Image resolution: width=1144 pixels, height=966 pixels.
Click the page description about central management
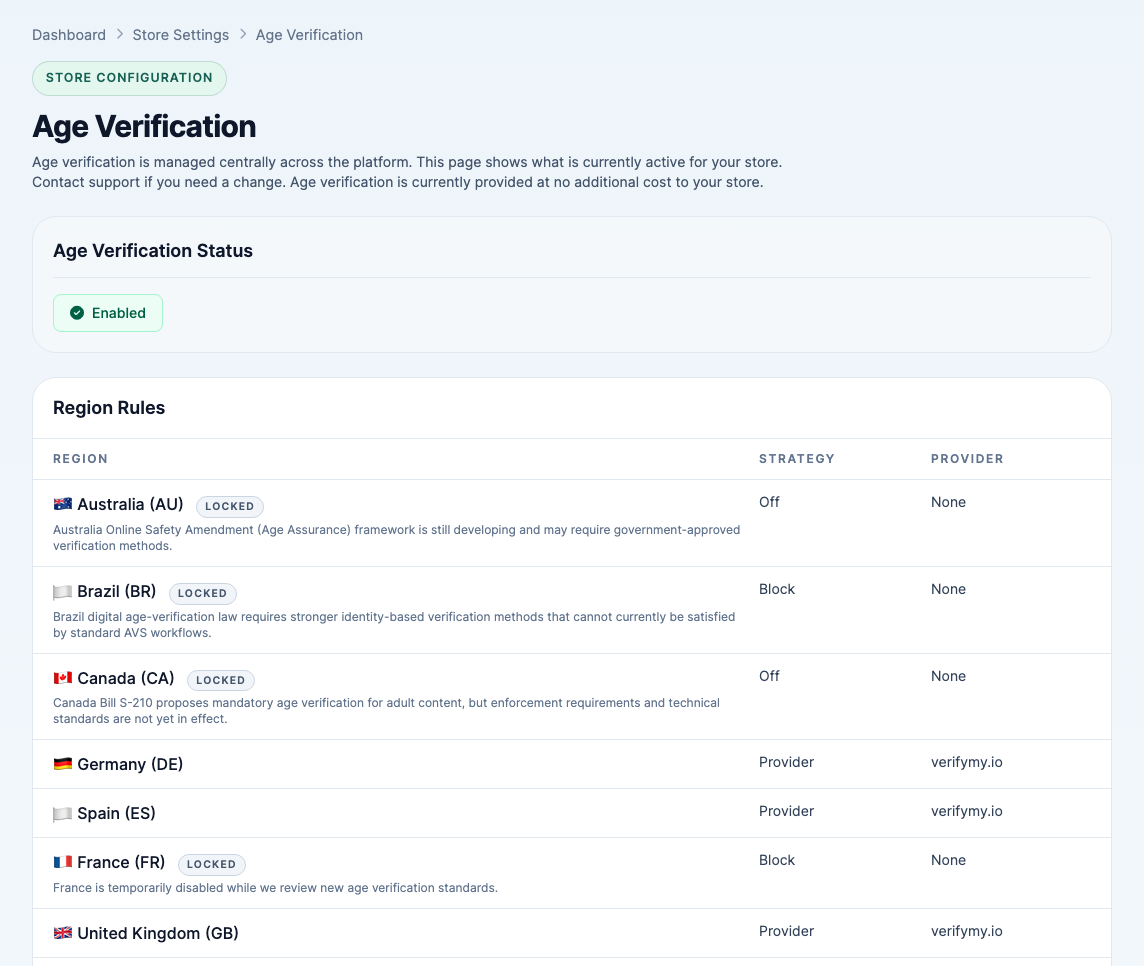point(407,172)
